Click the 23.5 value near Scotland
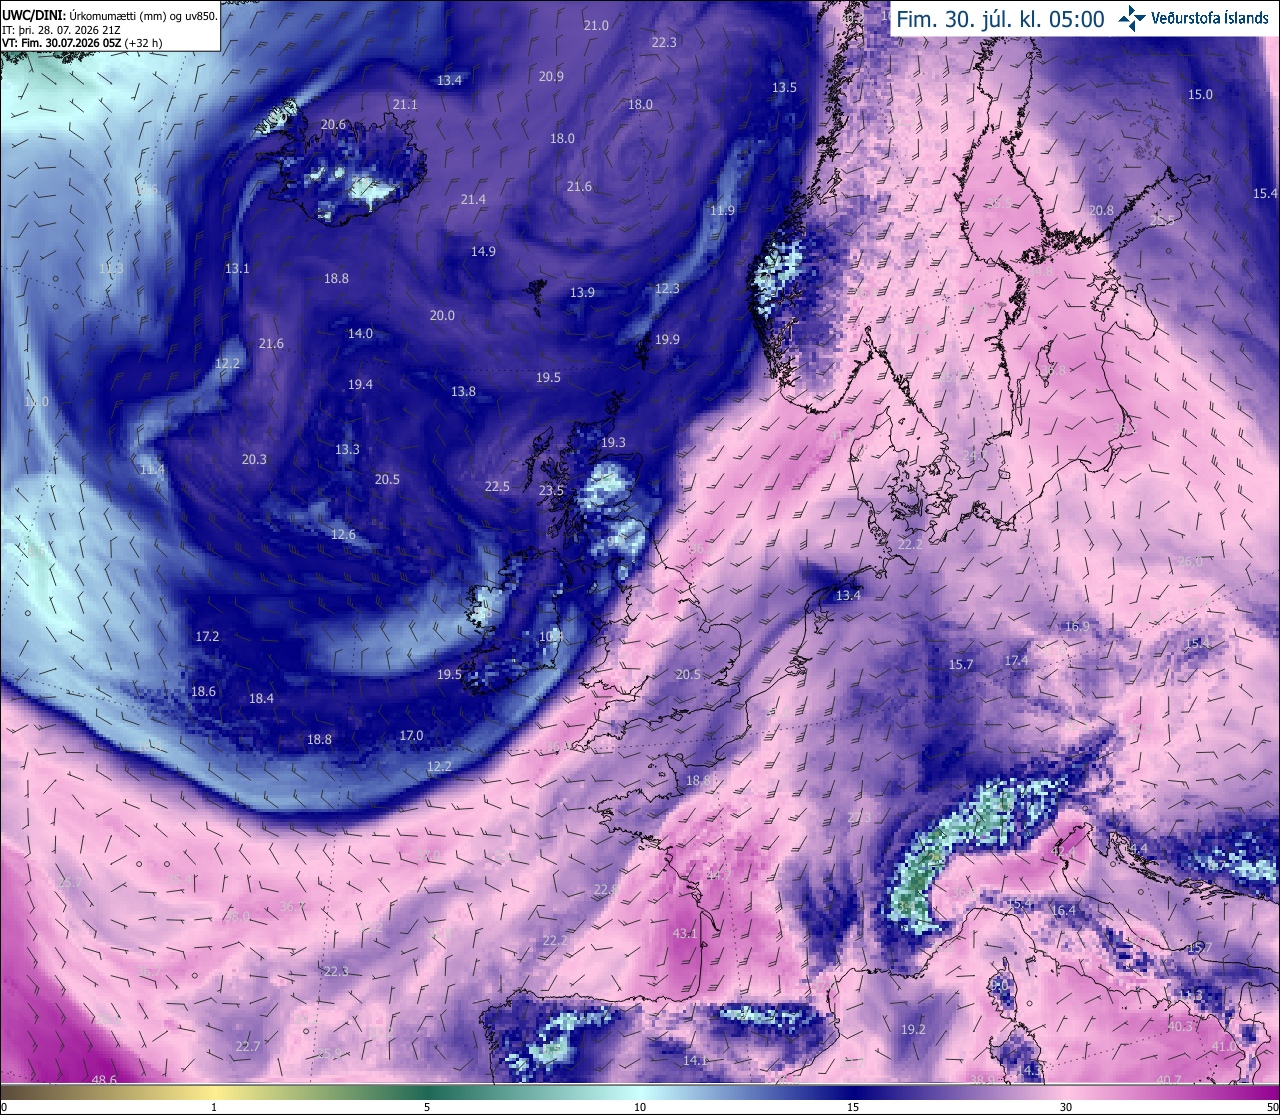The width and height of the screenshot is (1280, 1115). click(x=551, y=490)
